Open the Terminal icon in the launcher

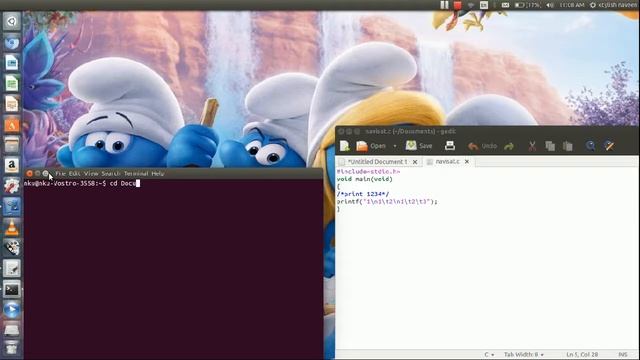[11, 289]
